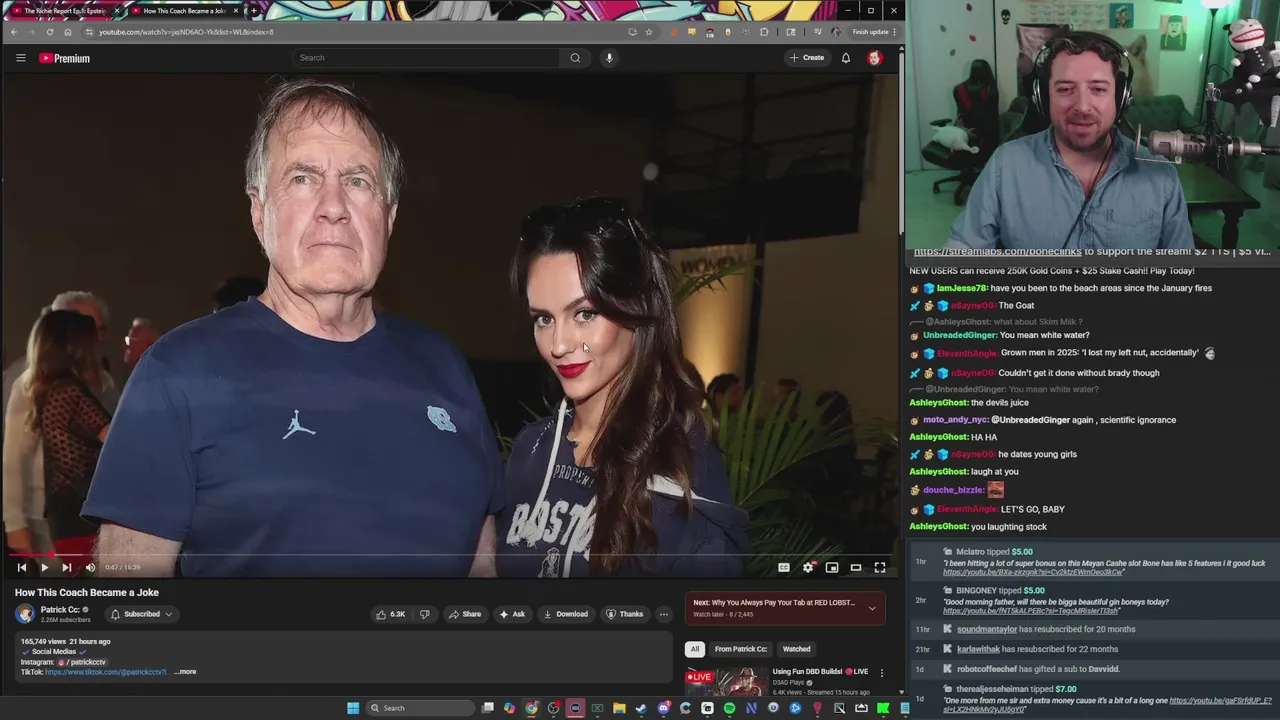Send Thanks to the creator
Viewport: 1280px width, 720px height.
point(624,614)
